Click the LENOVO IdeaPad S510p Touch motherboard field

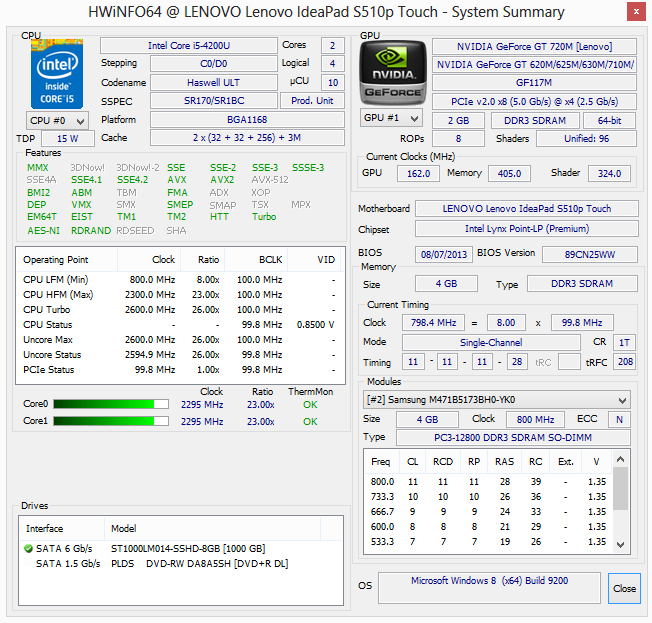coord(527,208)
